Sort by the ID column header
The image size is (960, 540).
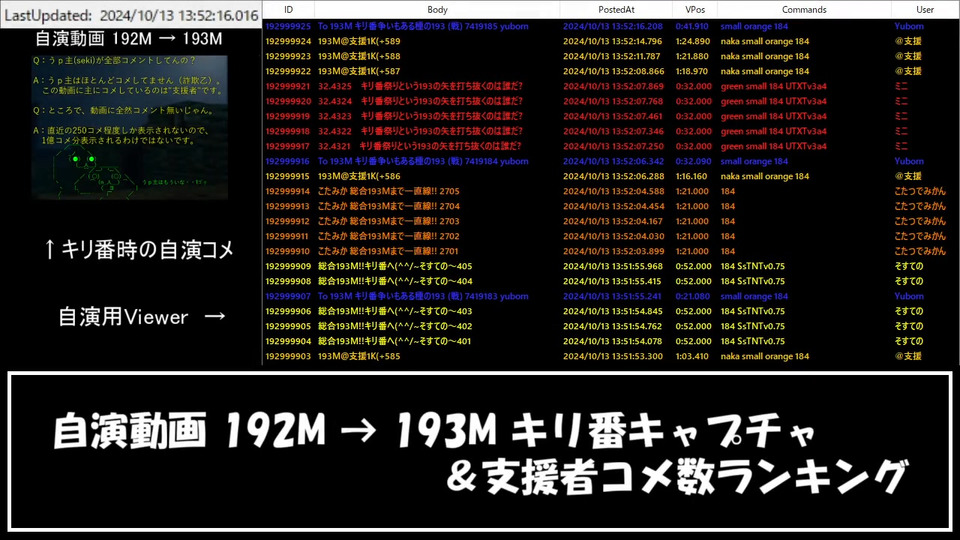[288, 10]
